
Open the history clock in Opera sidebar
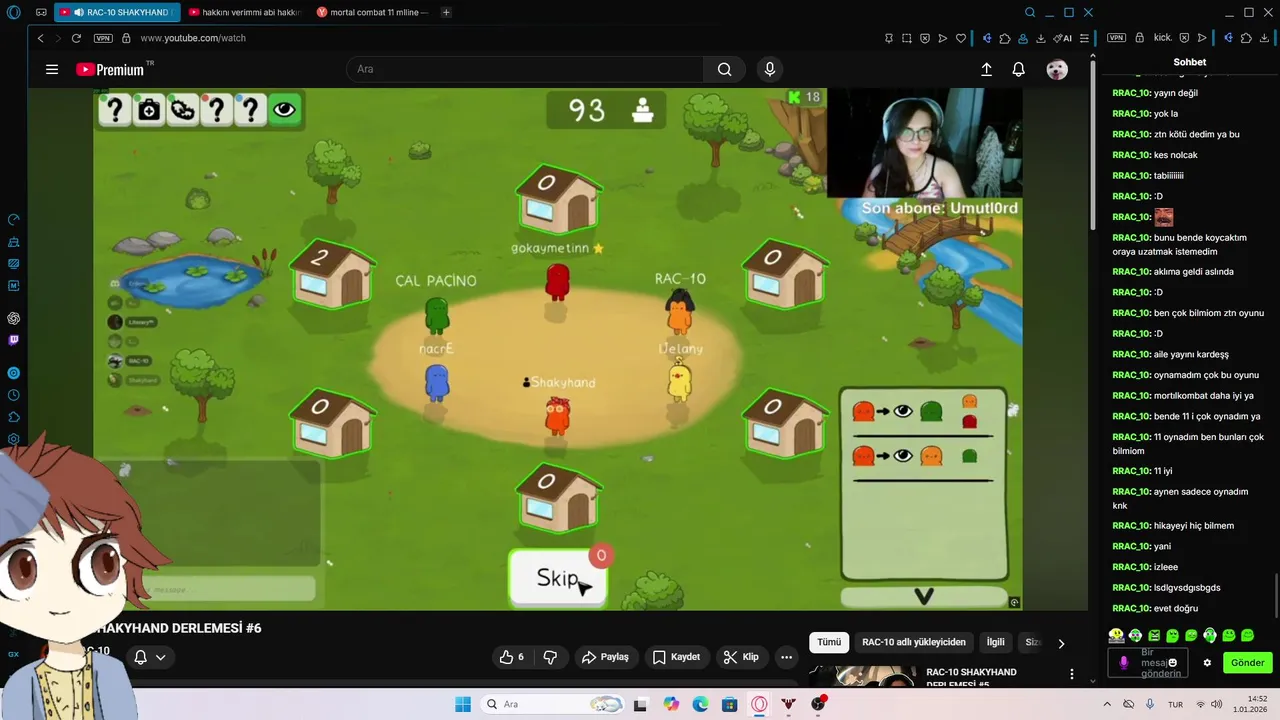[13, 395]
